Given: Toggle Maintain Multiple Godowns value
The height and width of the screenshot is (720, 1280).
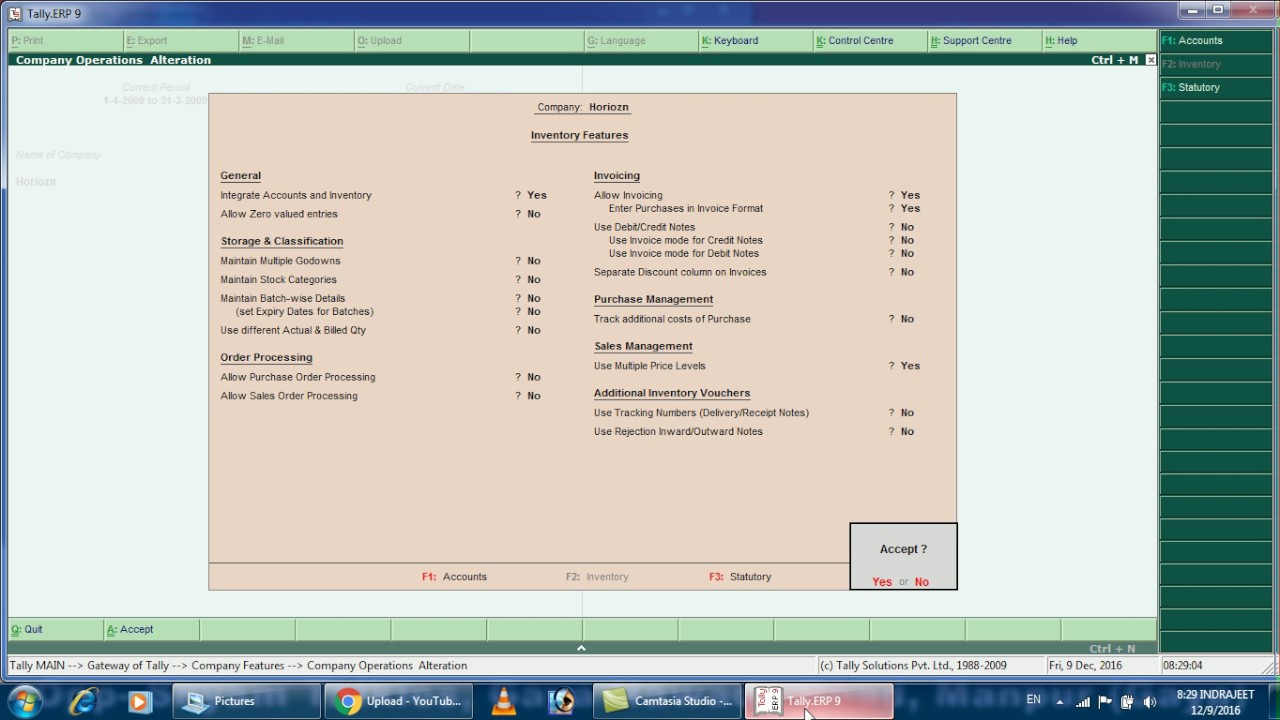Looking at the screenshot, I should [534, 261].
